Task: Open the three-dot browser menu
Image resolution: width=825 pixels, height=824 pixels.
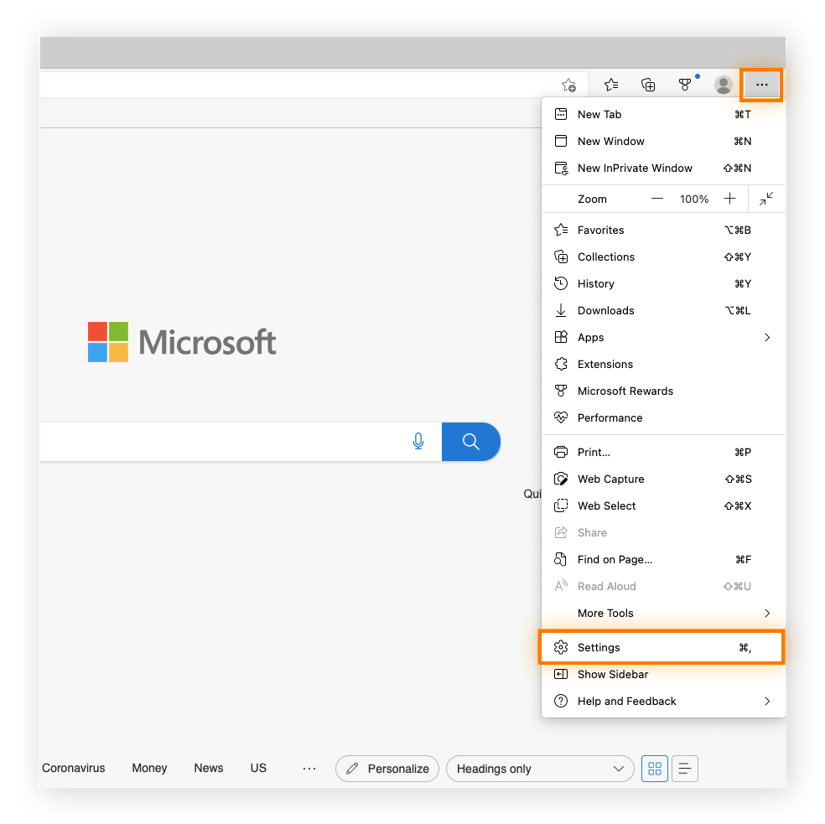Action: coord(760,85)
